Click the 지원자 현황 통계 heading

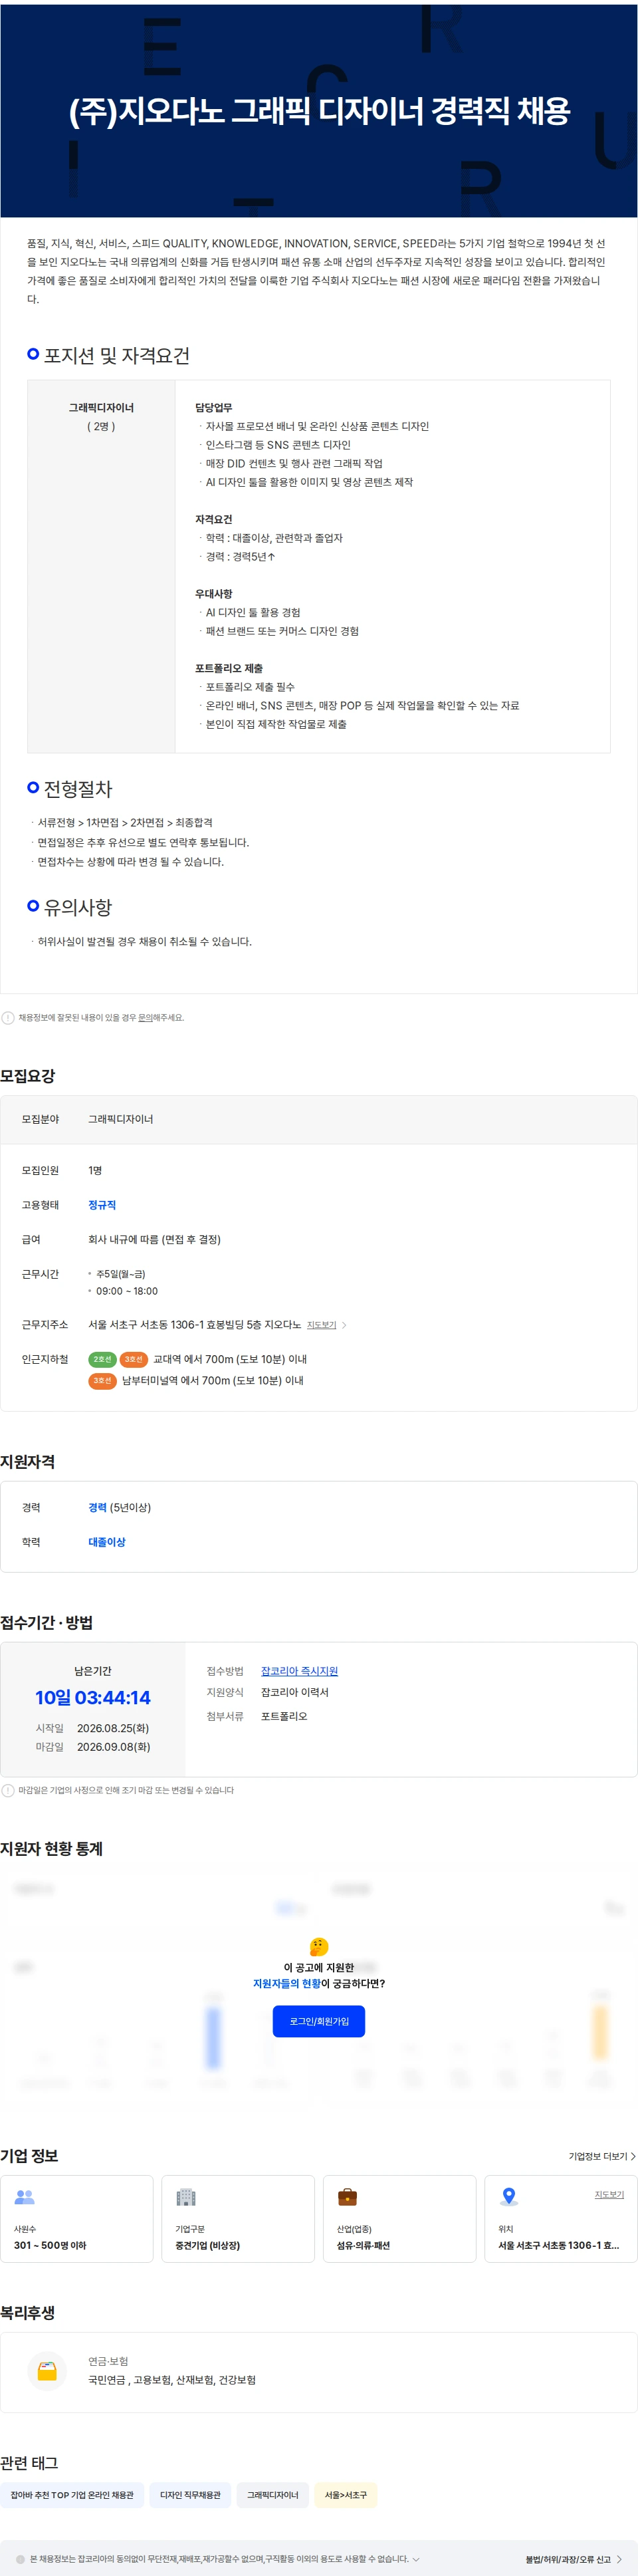51,1849
